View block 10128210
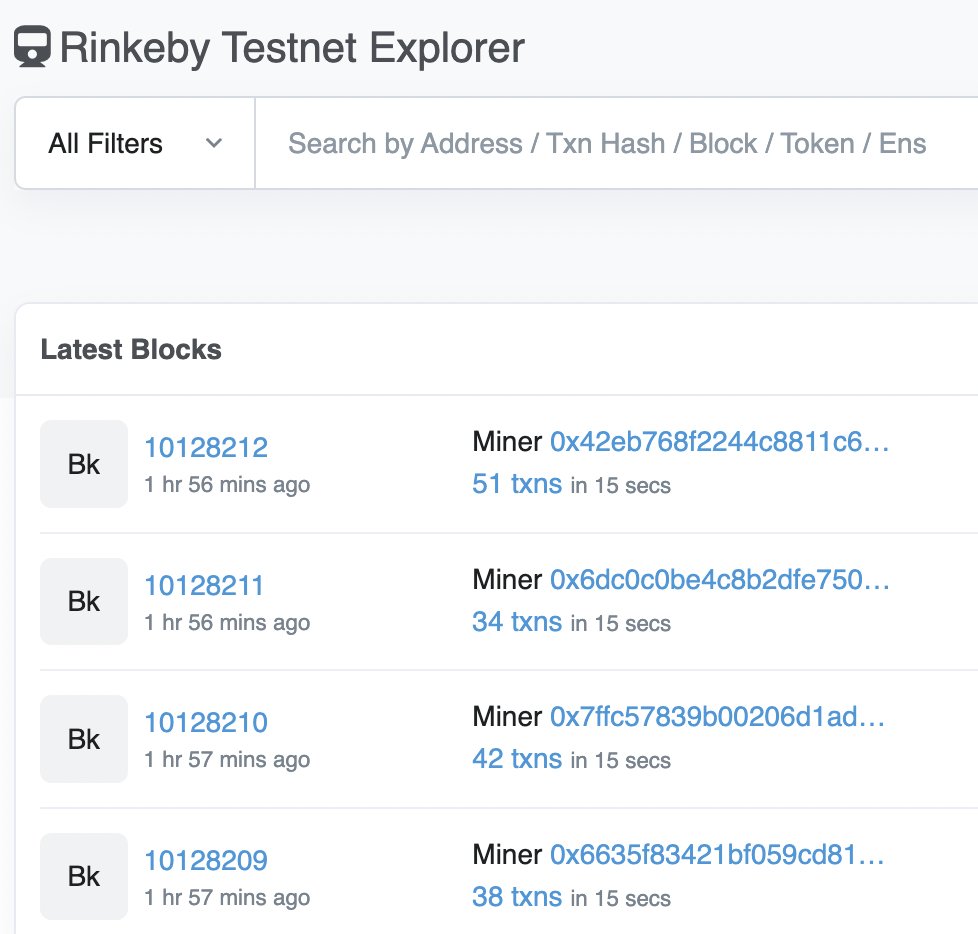Viewport: 978px width, 934px height. 206,722
